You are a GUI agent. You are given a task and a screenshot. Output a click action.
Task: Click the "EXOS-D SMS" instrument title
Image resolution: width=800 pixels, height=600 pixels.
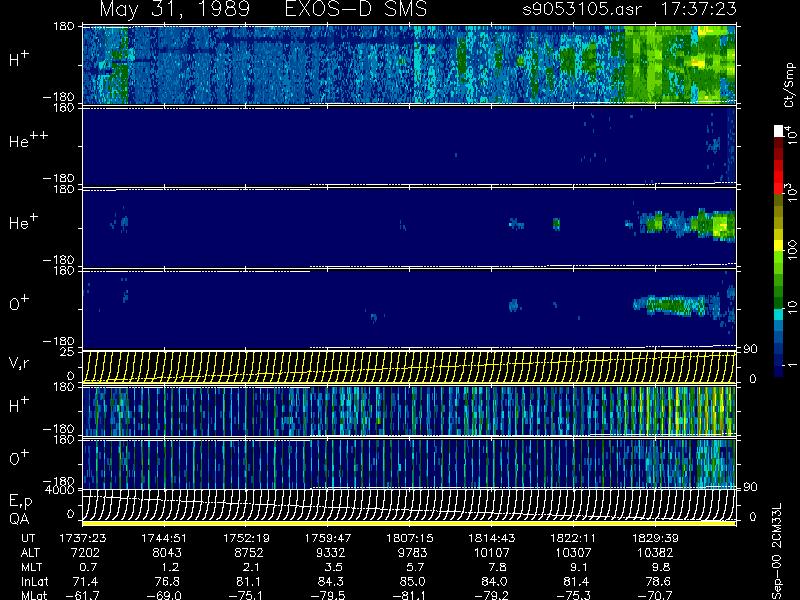pyautogui.click(x=356, y=9)
